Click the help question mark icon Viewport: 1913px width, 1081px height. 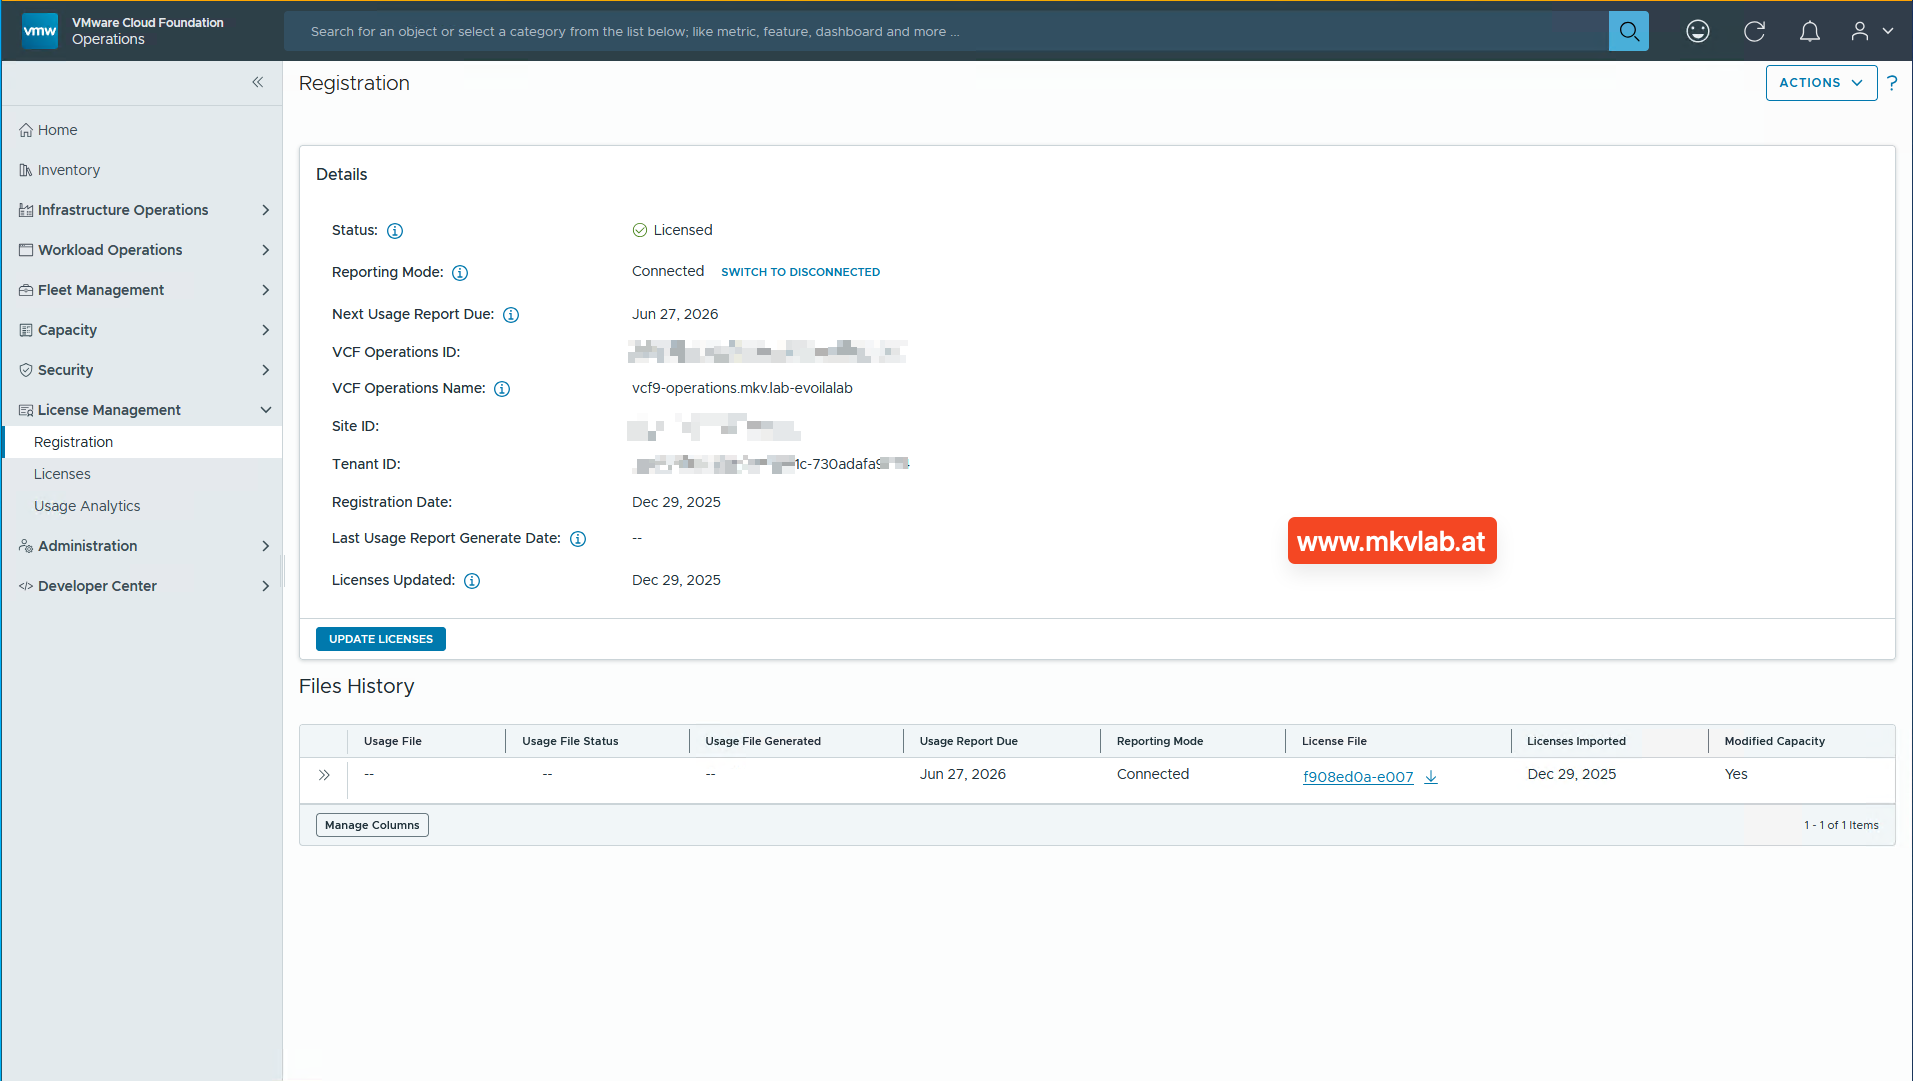point(1891,83)
